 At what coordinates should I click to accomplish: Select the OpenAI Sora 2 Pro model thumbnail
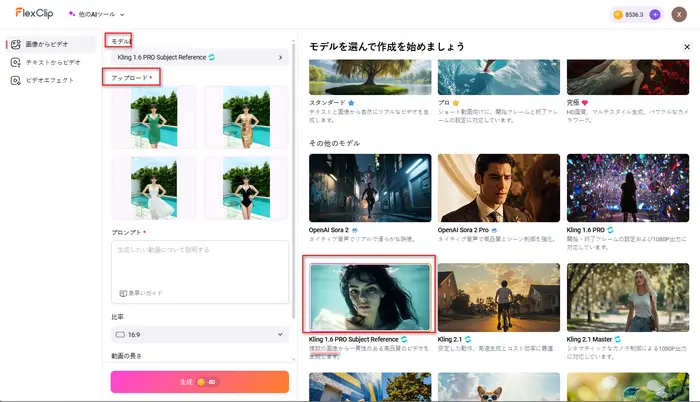pyautogui.click(x=499, y=188)
